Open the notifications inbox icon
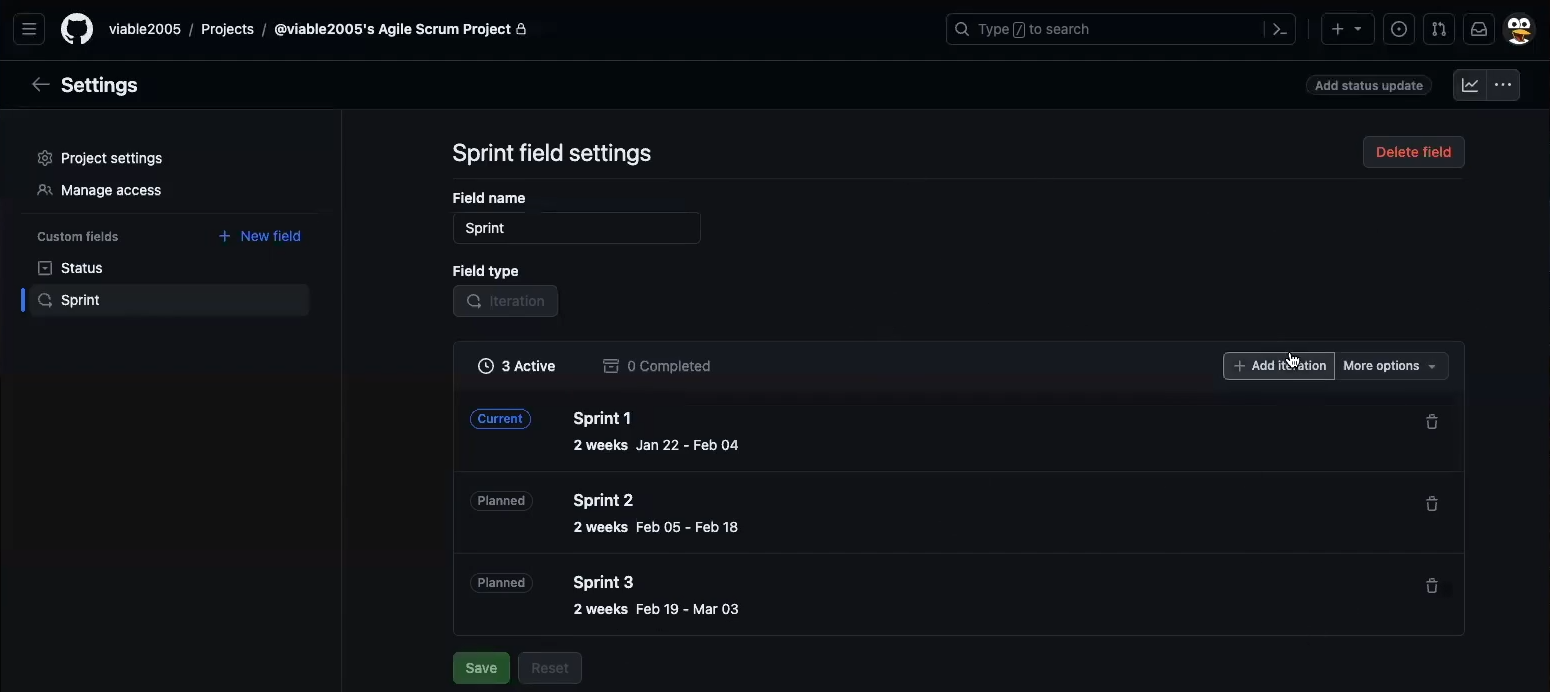The width and height of the screenshot is (1550, 692). 1479,29
